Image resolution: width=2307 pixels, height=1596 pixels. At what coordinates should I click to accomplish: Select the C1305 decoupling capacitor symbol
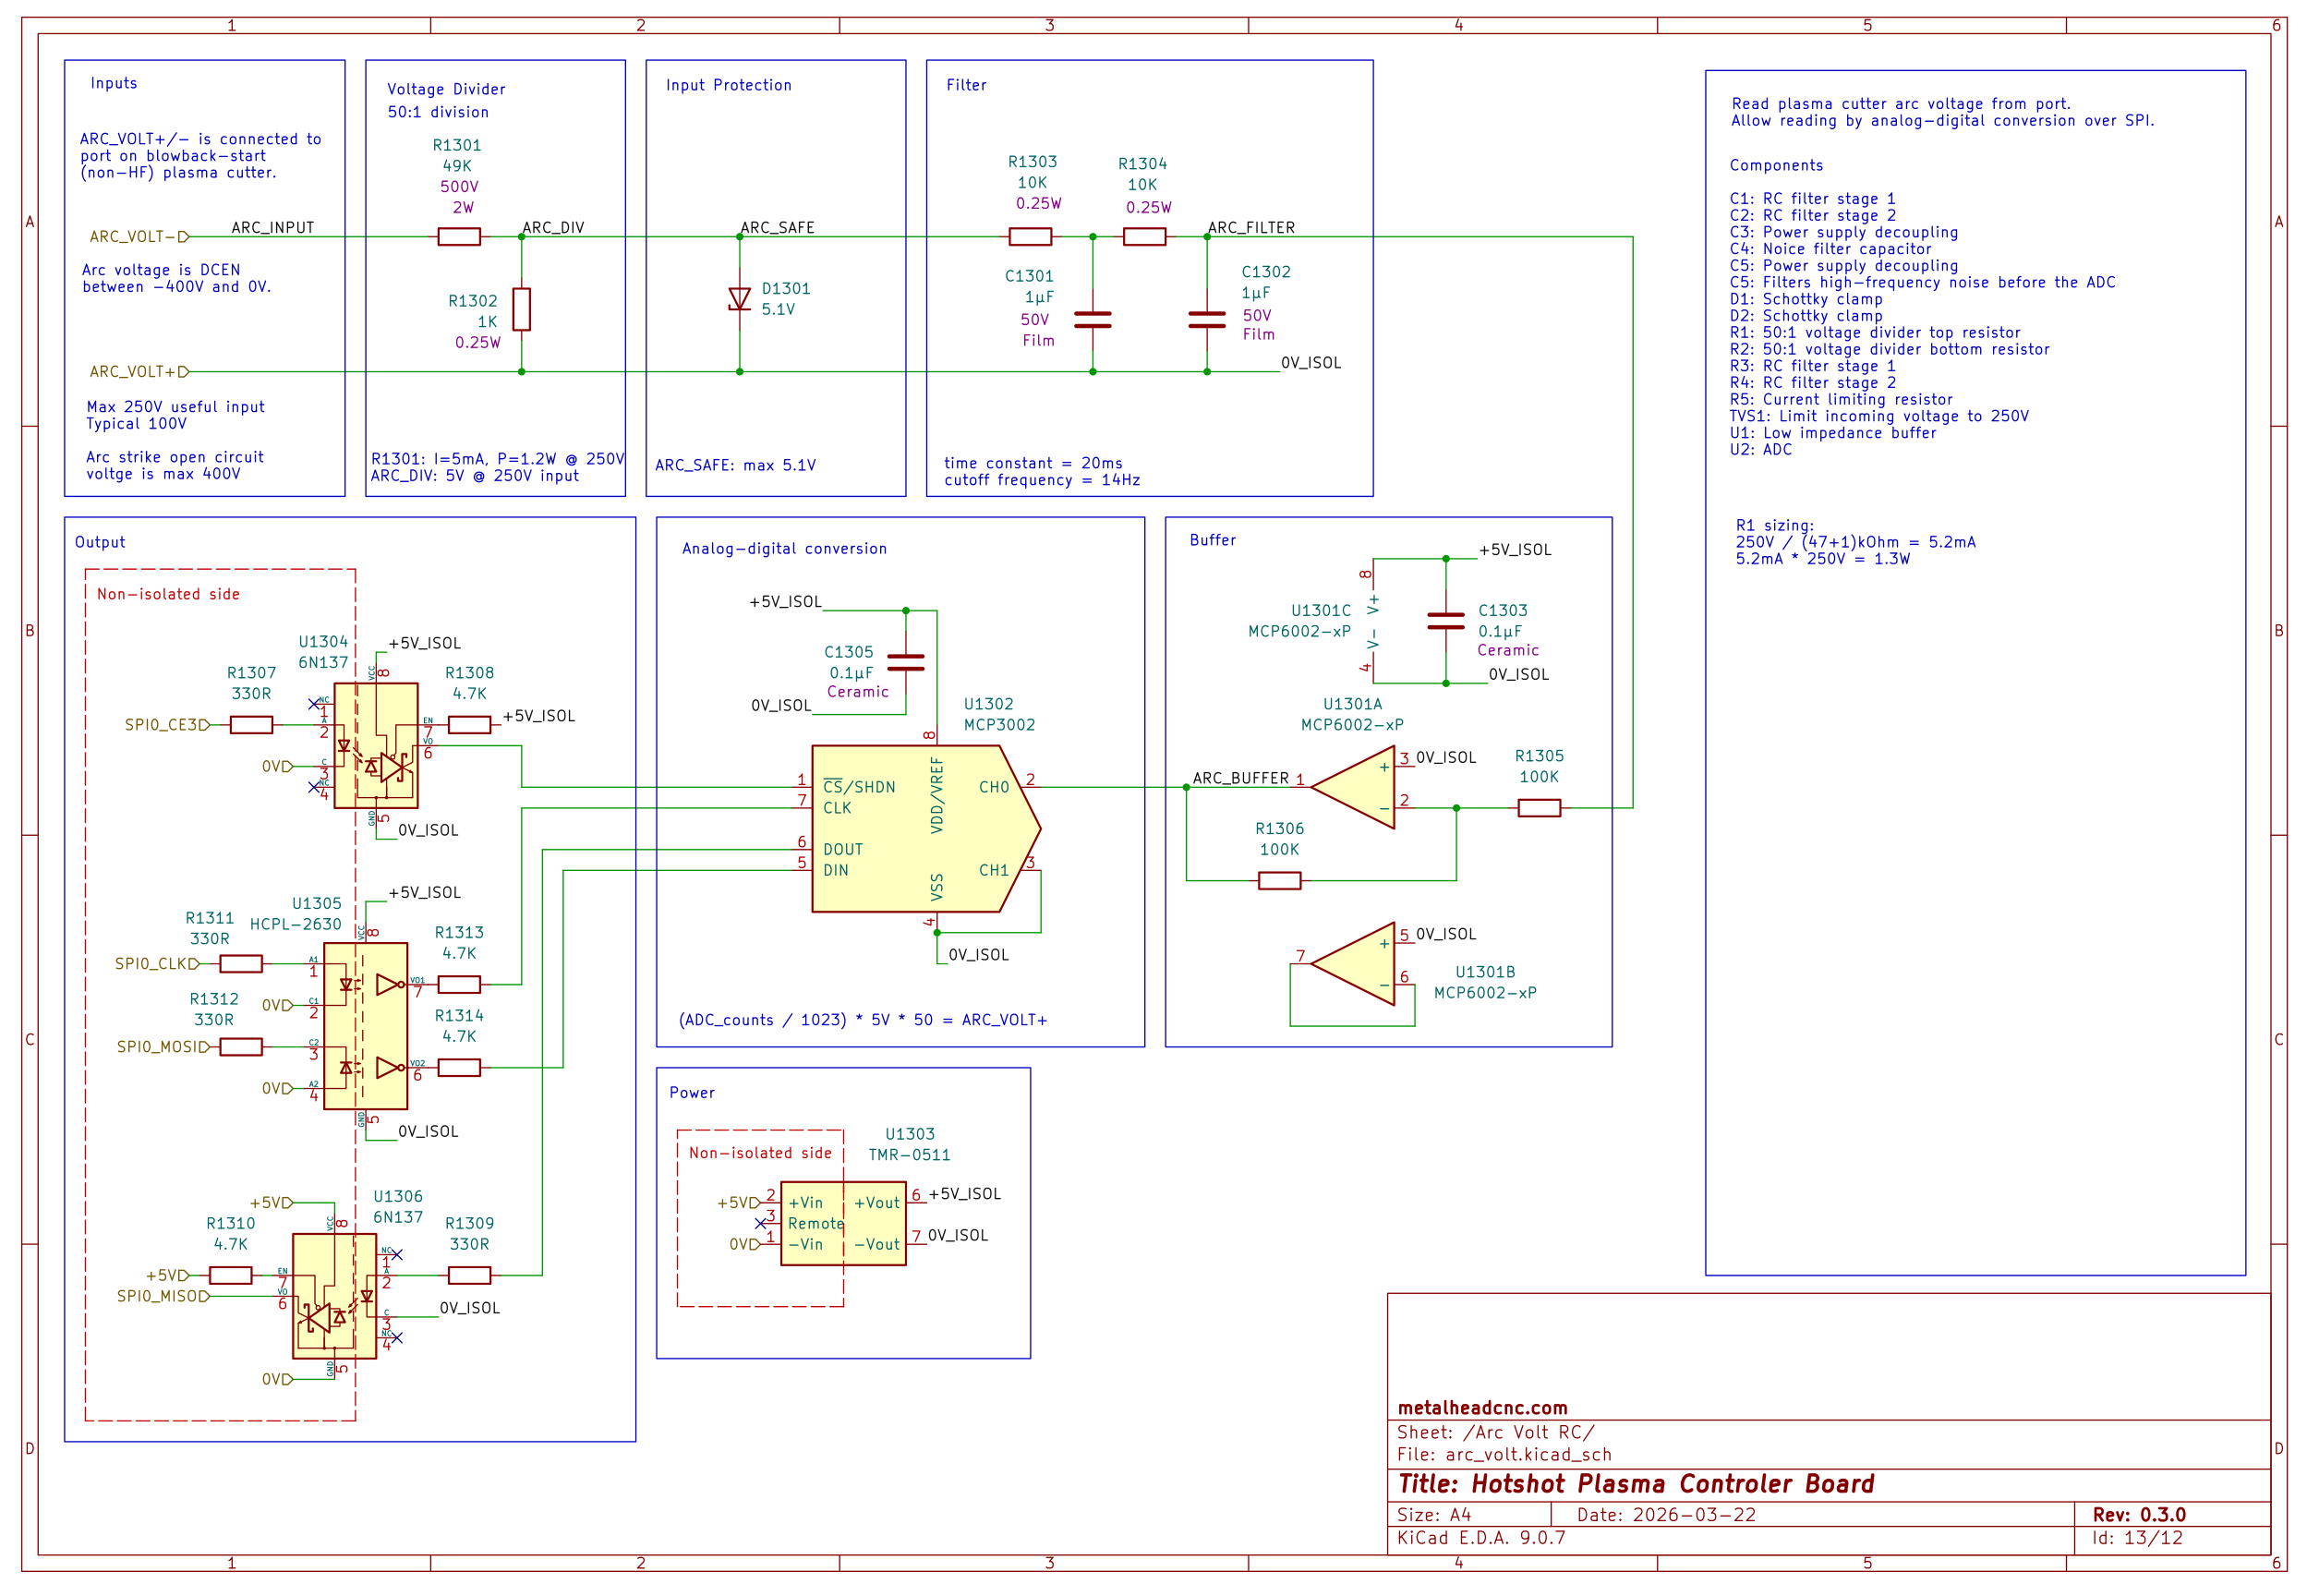coord(906,662)
